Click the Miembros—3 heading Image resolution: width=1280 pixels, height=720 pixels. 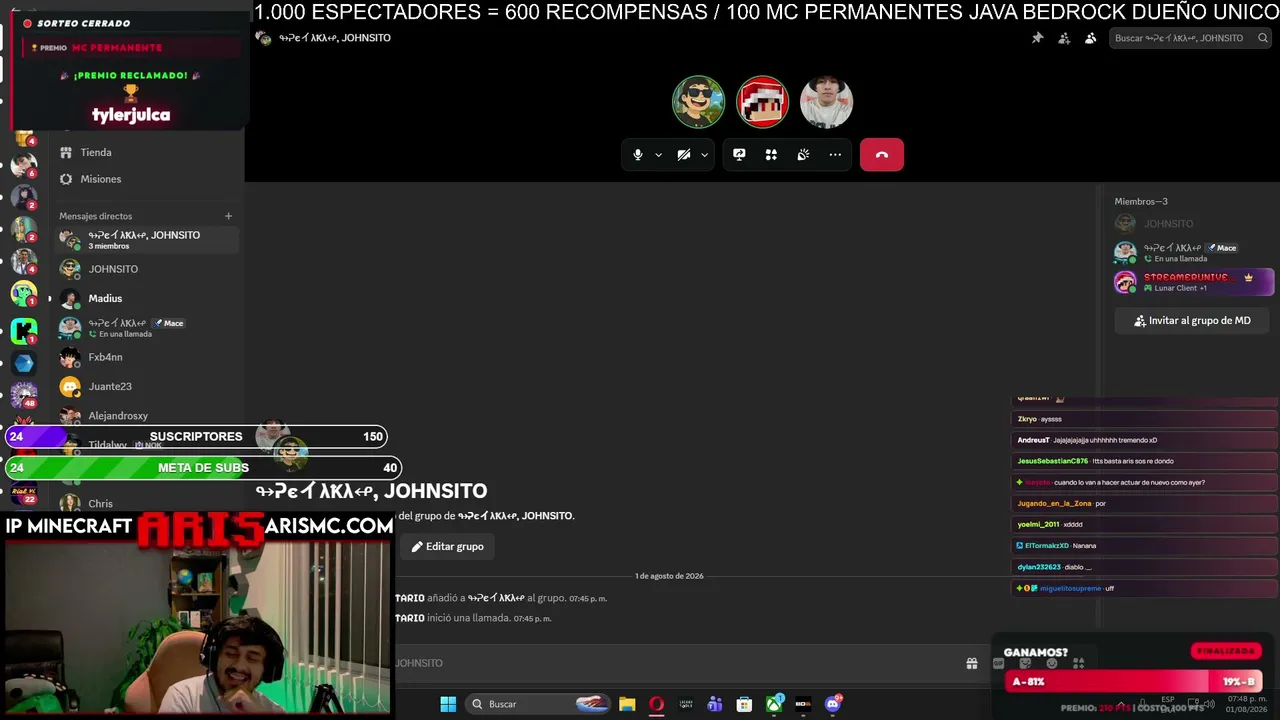(x=1141, y=202)
